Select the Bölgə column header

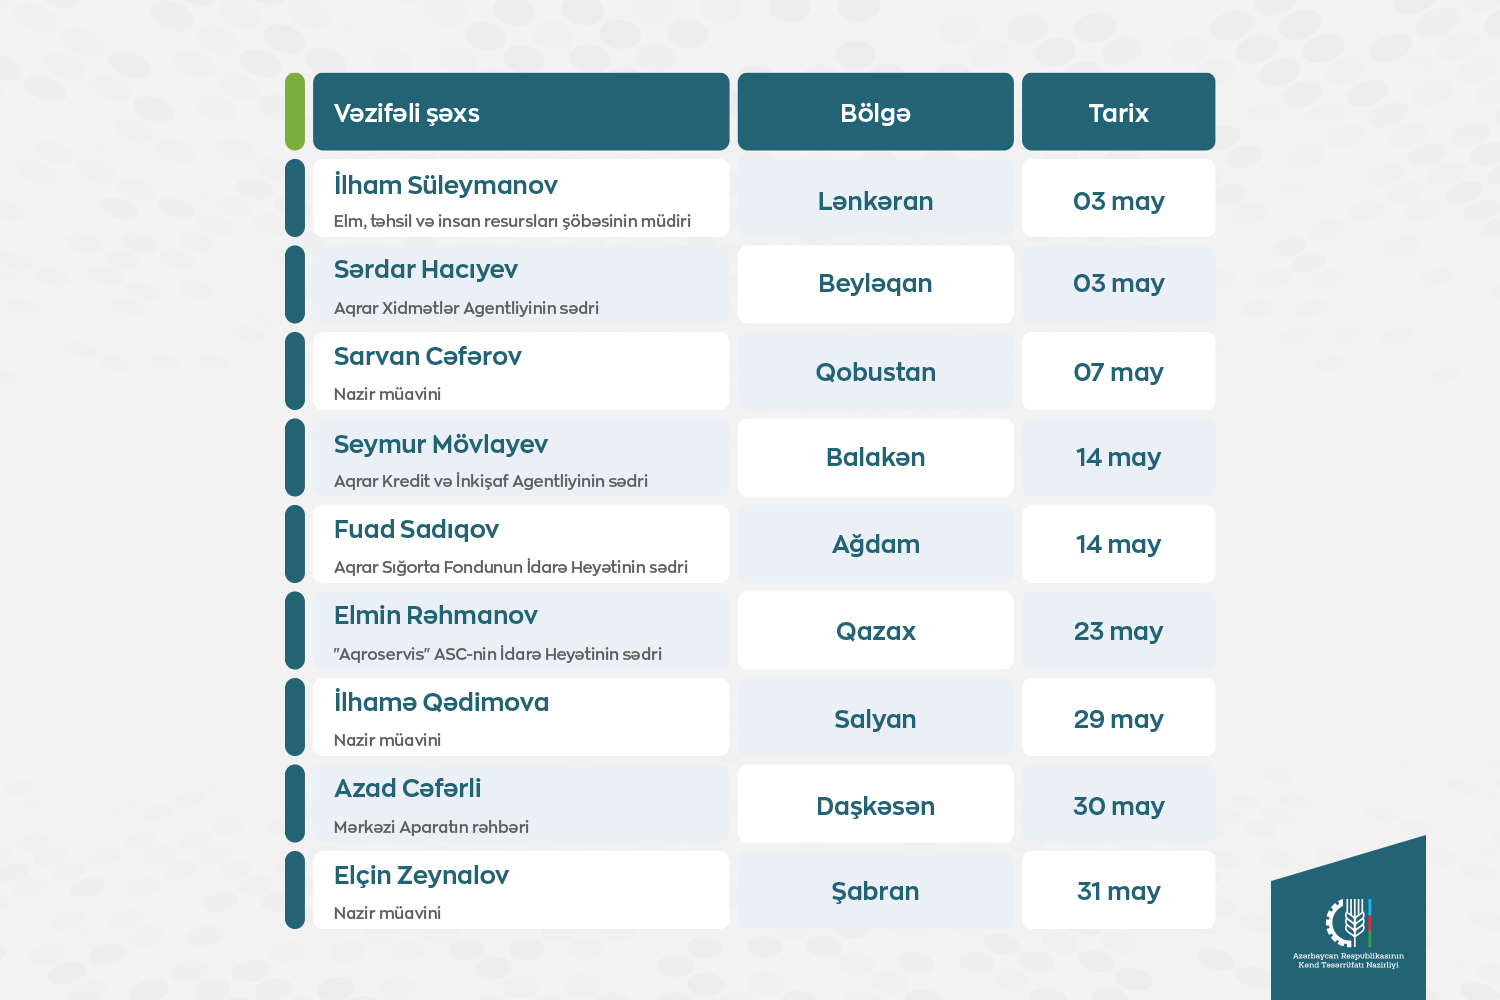(x=875, y=112)
